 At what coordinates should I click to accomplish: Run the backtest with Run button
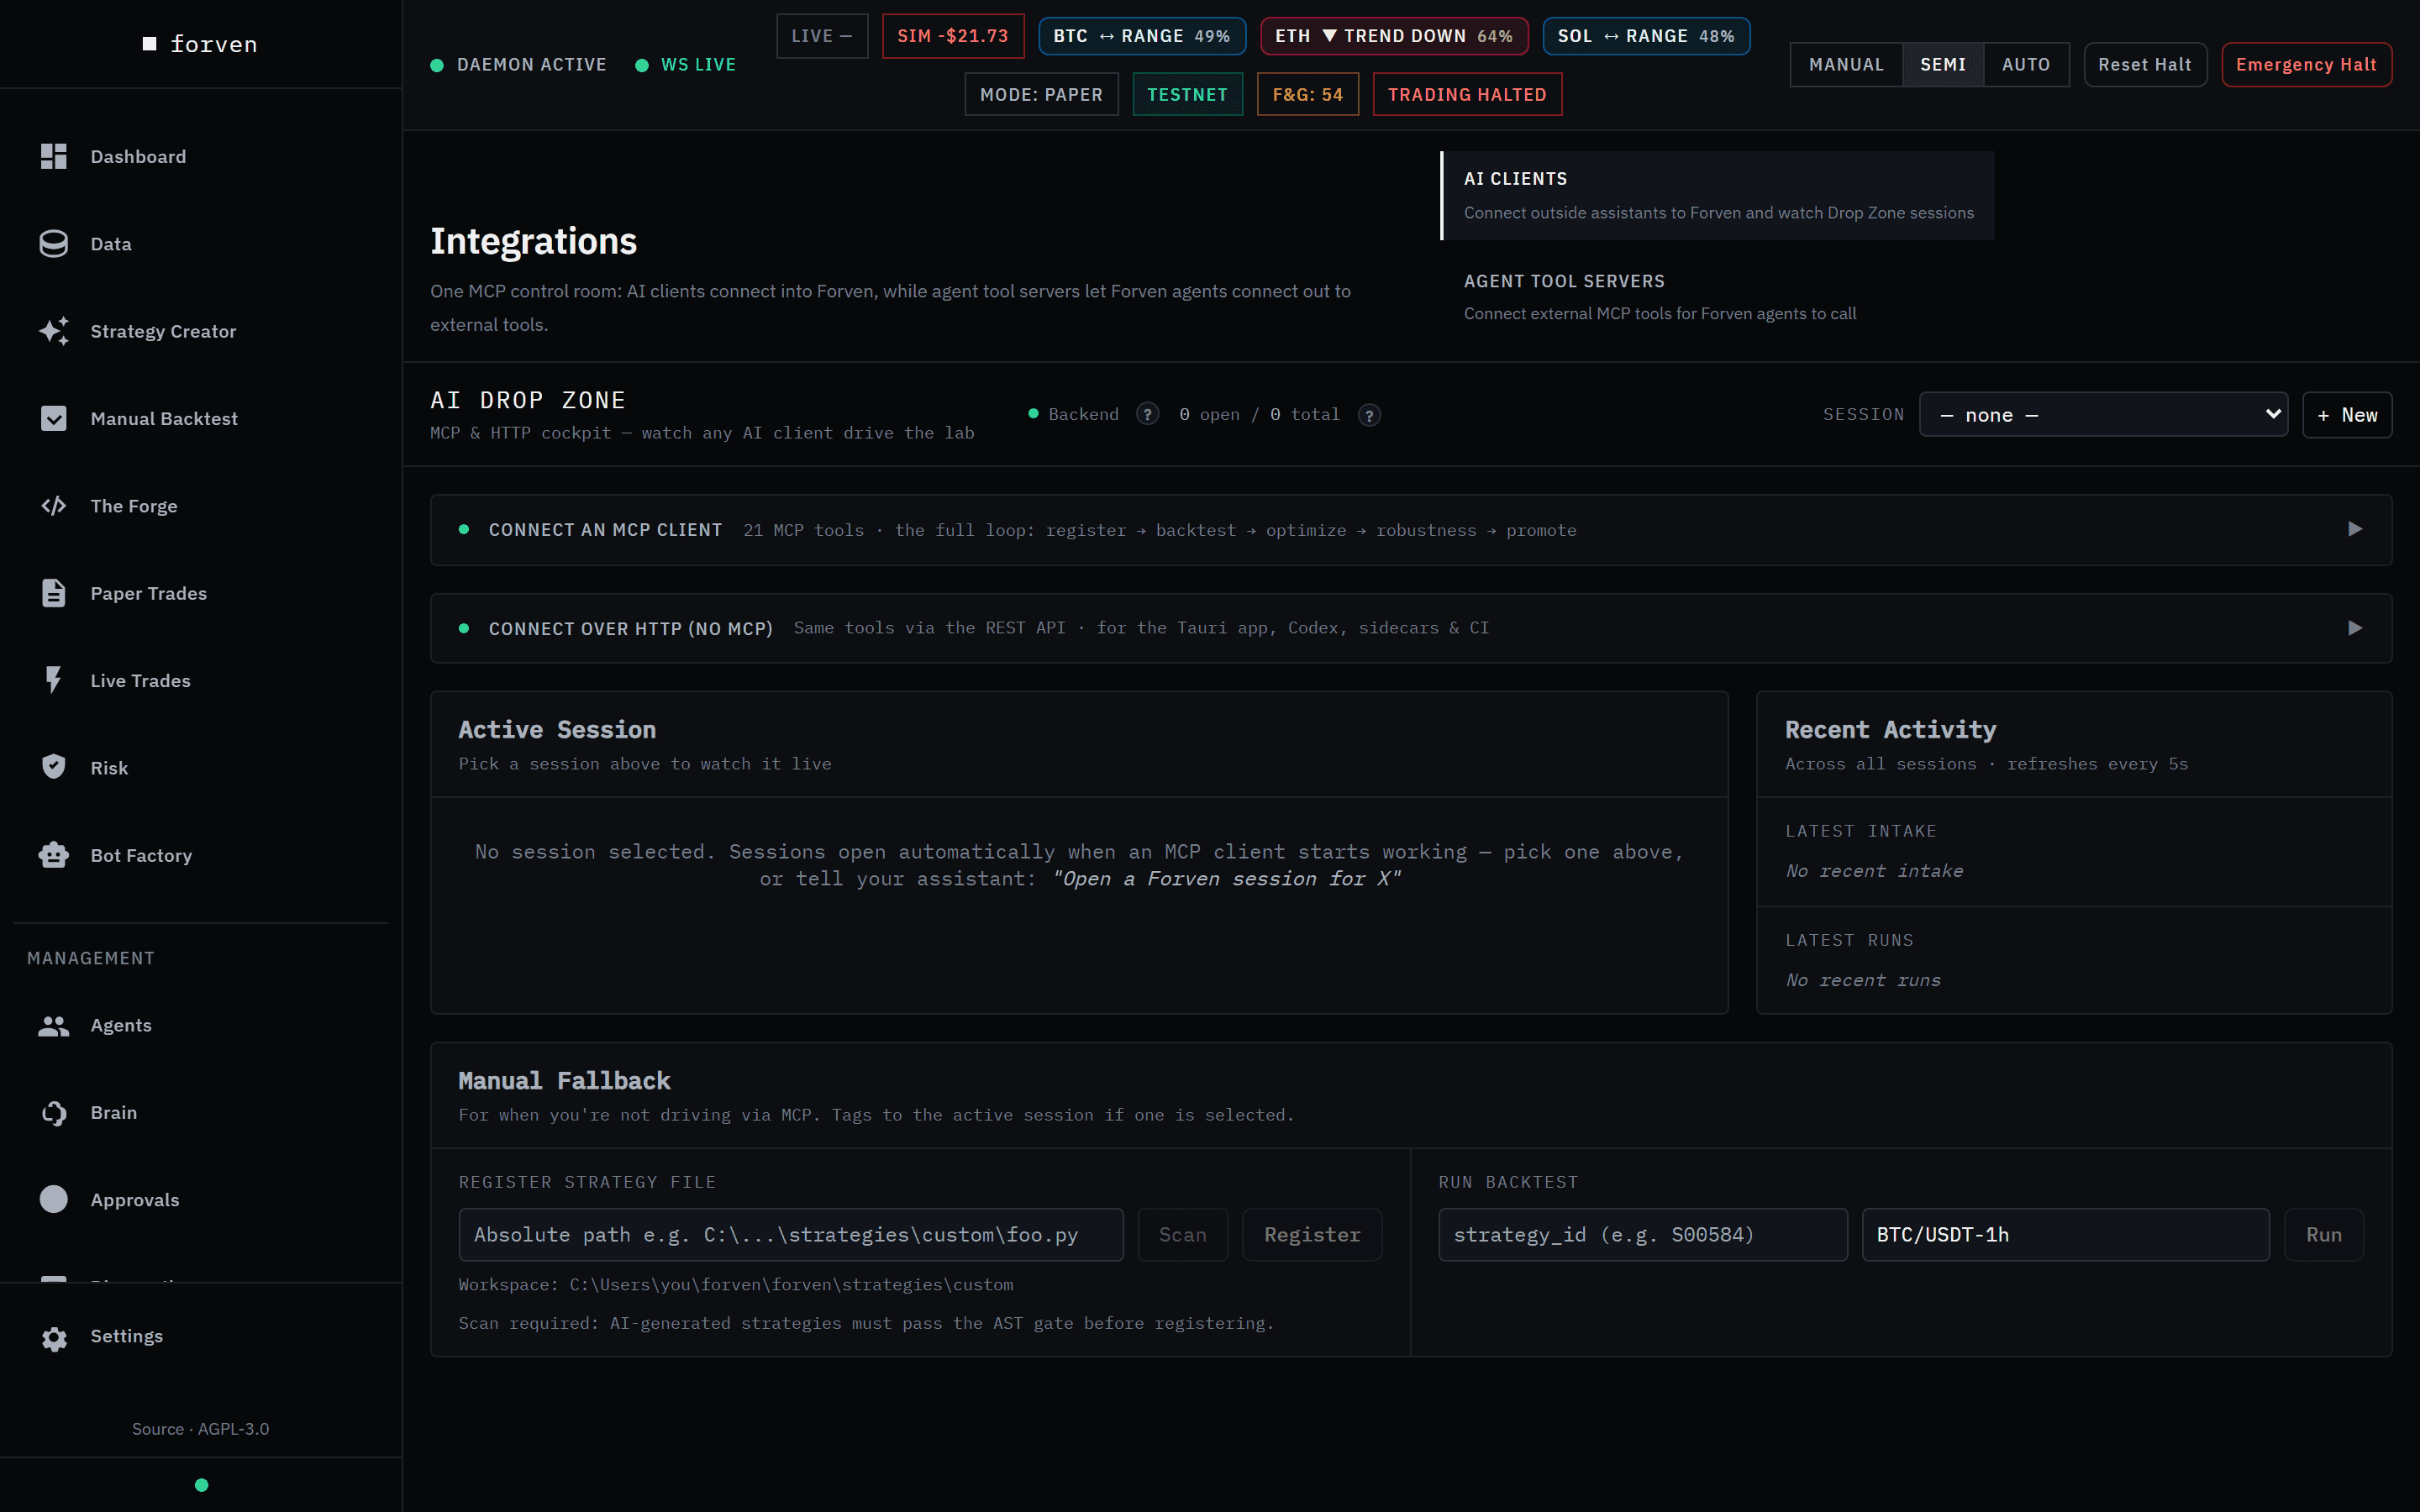coord(2323,1234)
